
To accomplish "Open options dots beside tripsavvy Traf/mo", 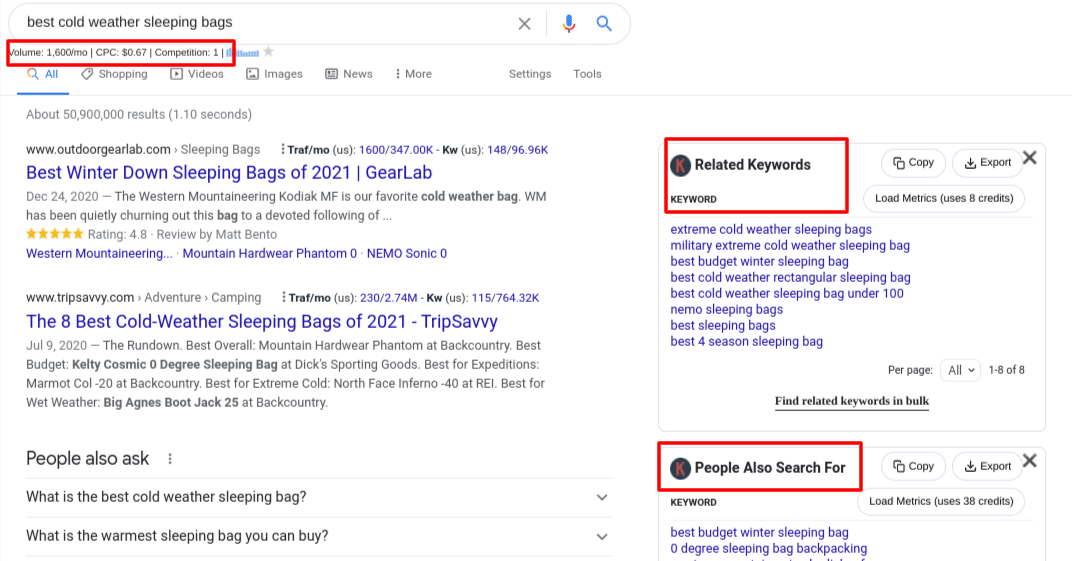I will pos(283,297).
